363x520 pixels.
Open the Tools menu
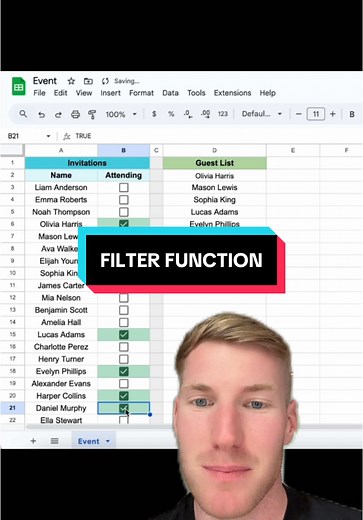tap(196, 93)
